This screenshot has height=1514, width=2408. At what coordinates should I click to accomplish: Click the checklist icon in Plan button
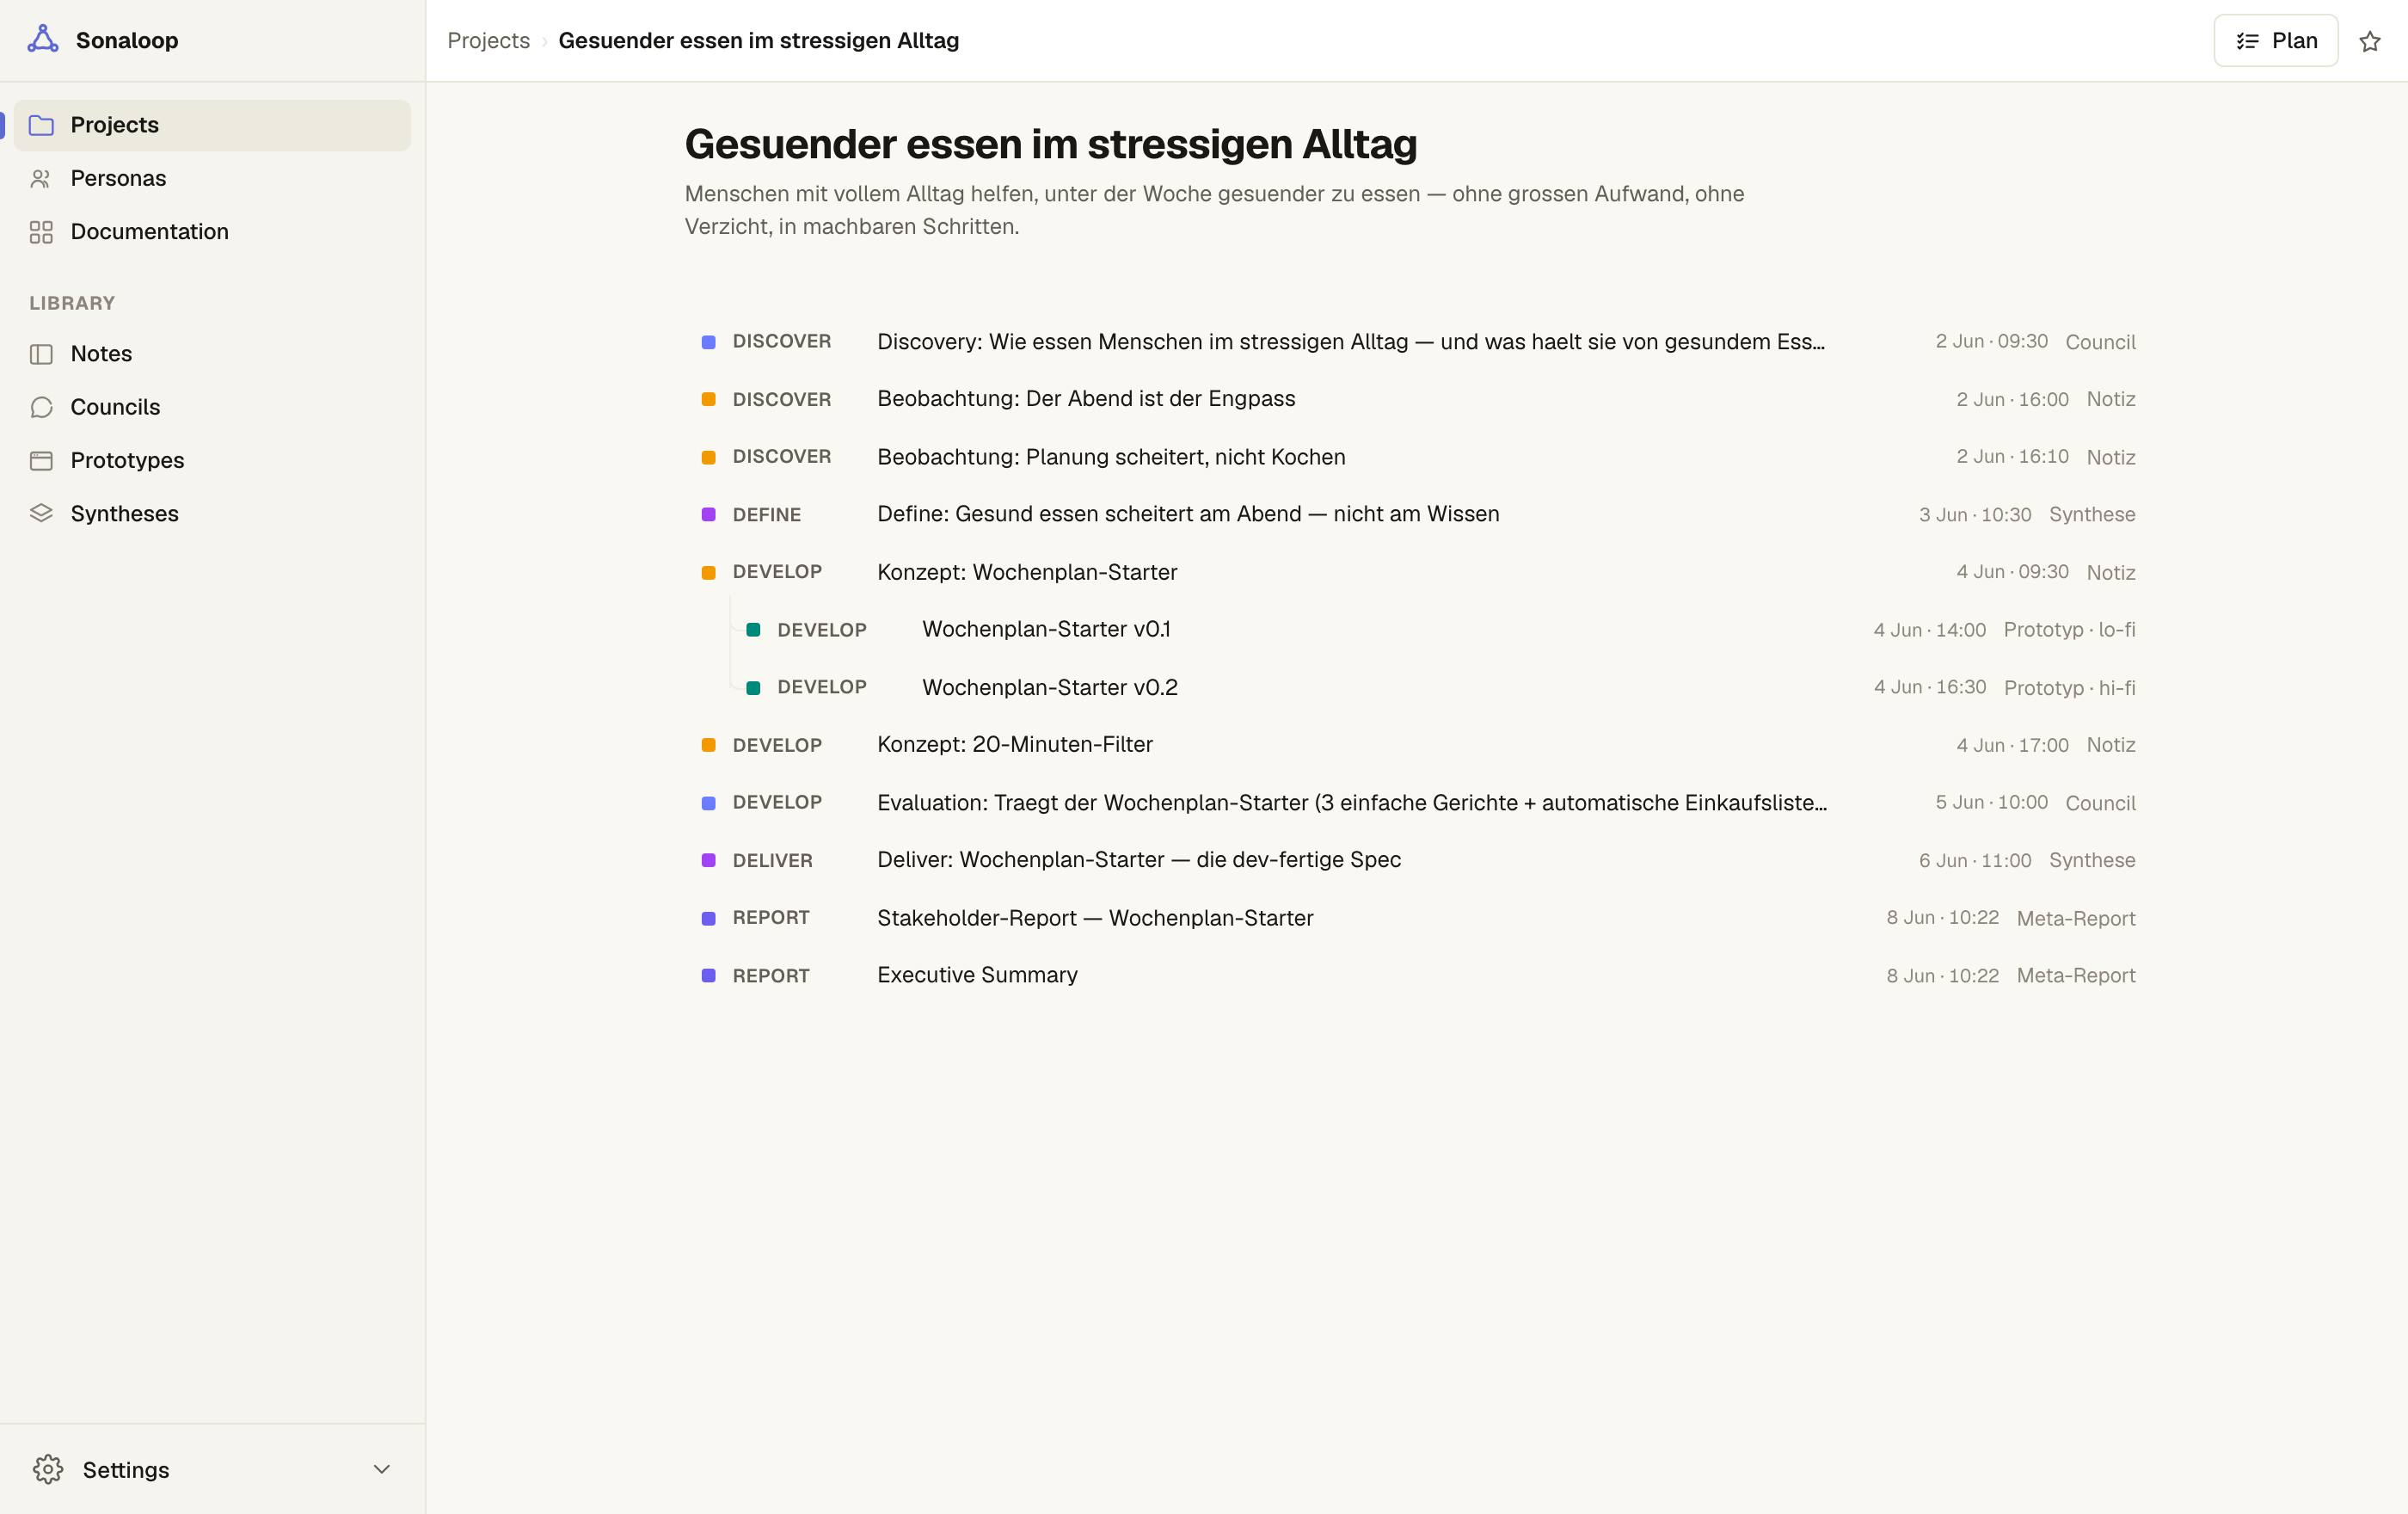coord(2247,41)
